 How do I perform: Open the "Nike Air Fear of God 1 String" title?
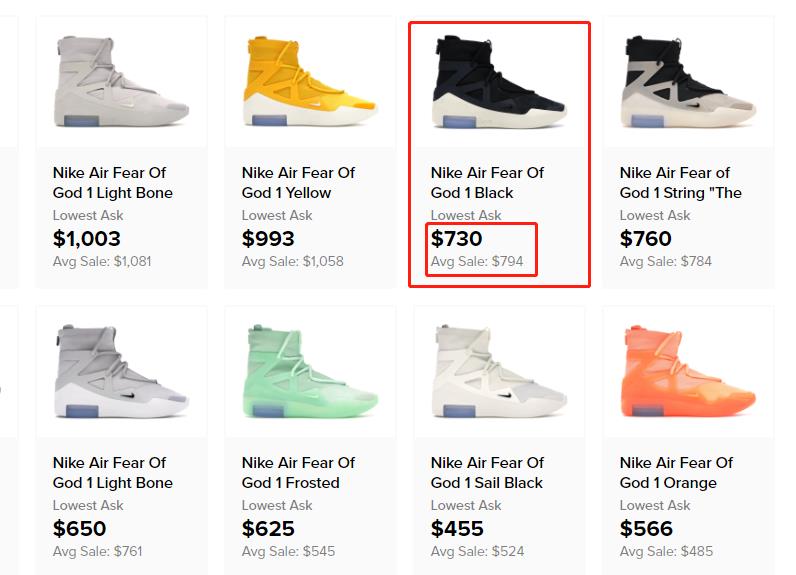click(680, 183)
